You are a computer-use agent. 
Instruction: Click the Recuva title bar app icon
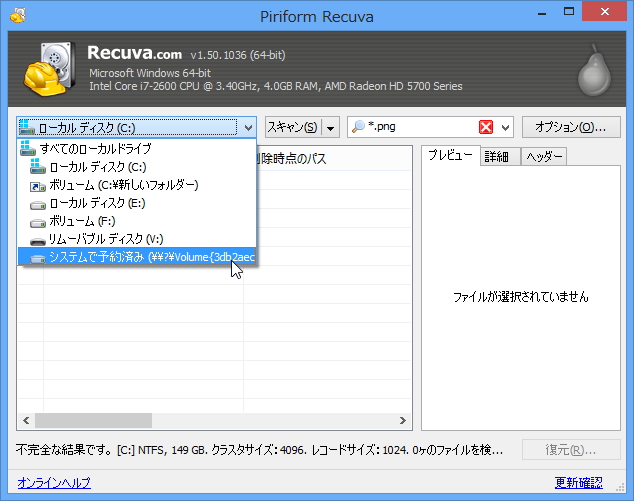(18, 15)
